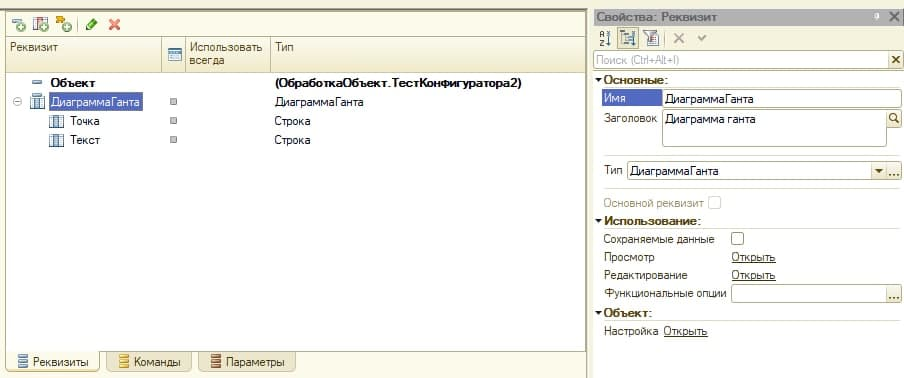
Task: Toggle properties grouping by category icon
Action: [628, 39]
